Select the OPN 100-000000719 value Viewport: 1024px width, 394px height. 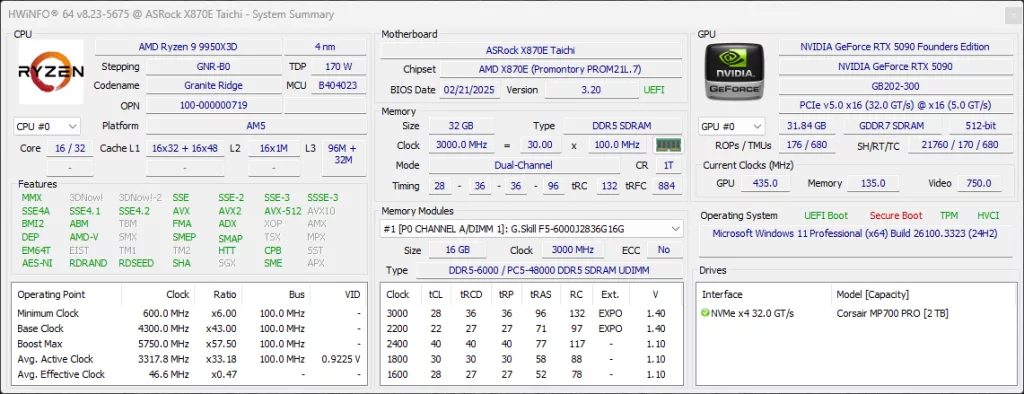(x=214, y=105)
